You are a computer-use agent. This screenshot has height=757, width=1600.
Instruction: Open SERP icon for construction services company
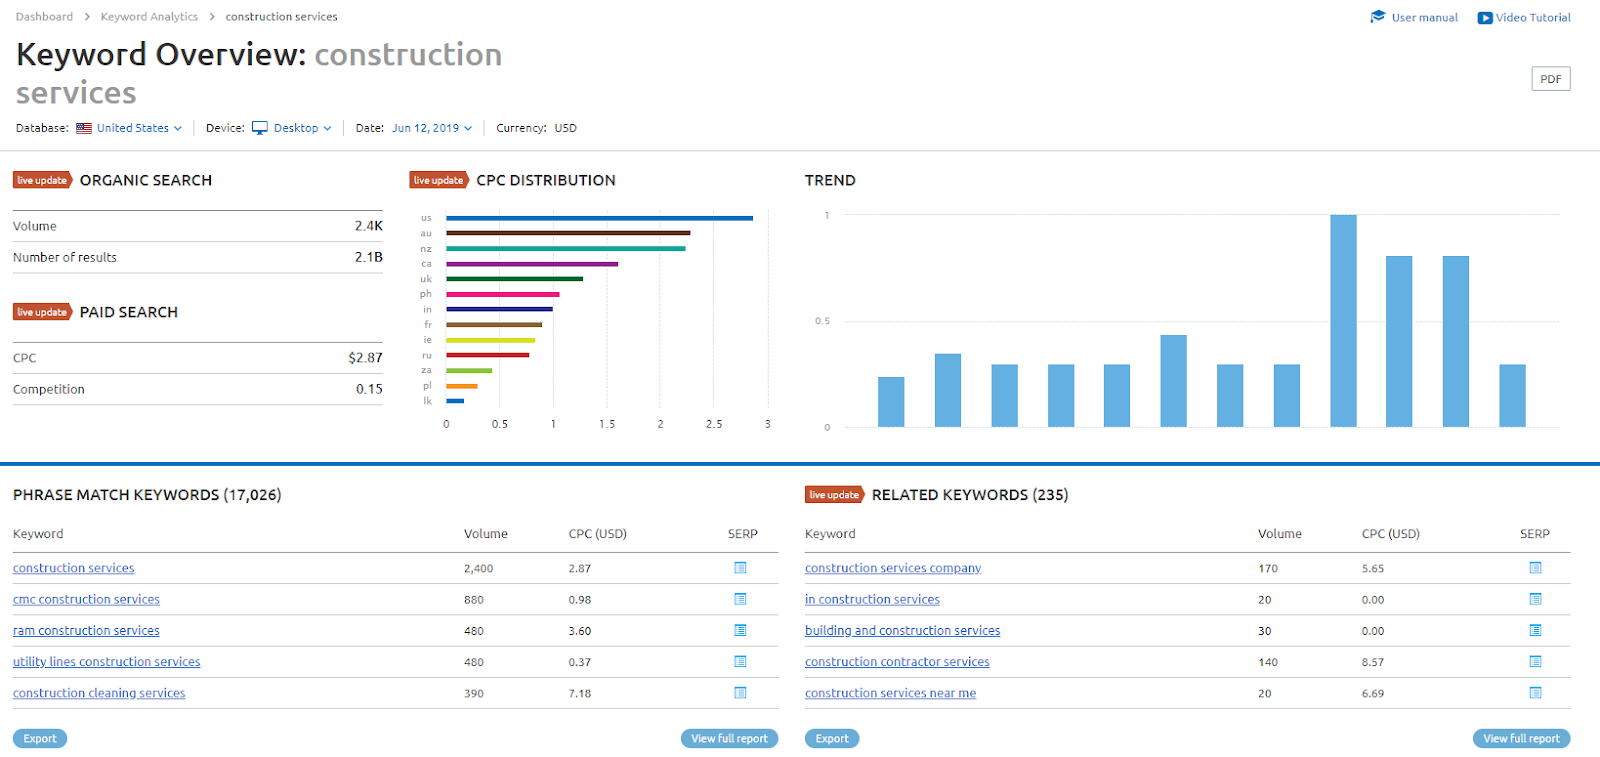(1535, 568)
